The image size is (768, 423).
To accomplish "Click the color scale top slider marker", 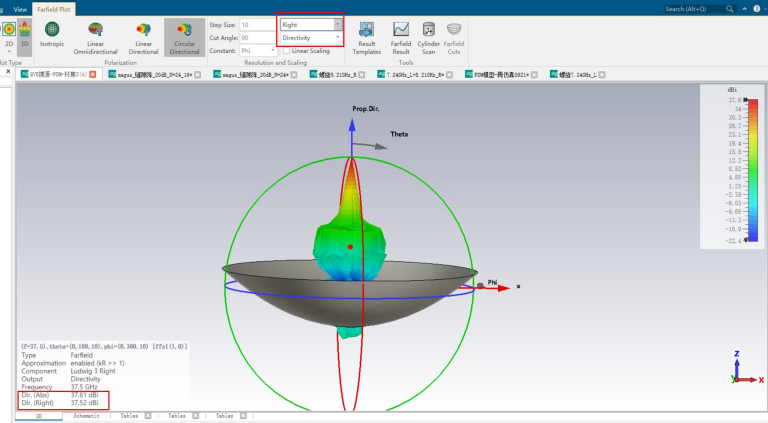I will (x=746, y=100).
